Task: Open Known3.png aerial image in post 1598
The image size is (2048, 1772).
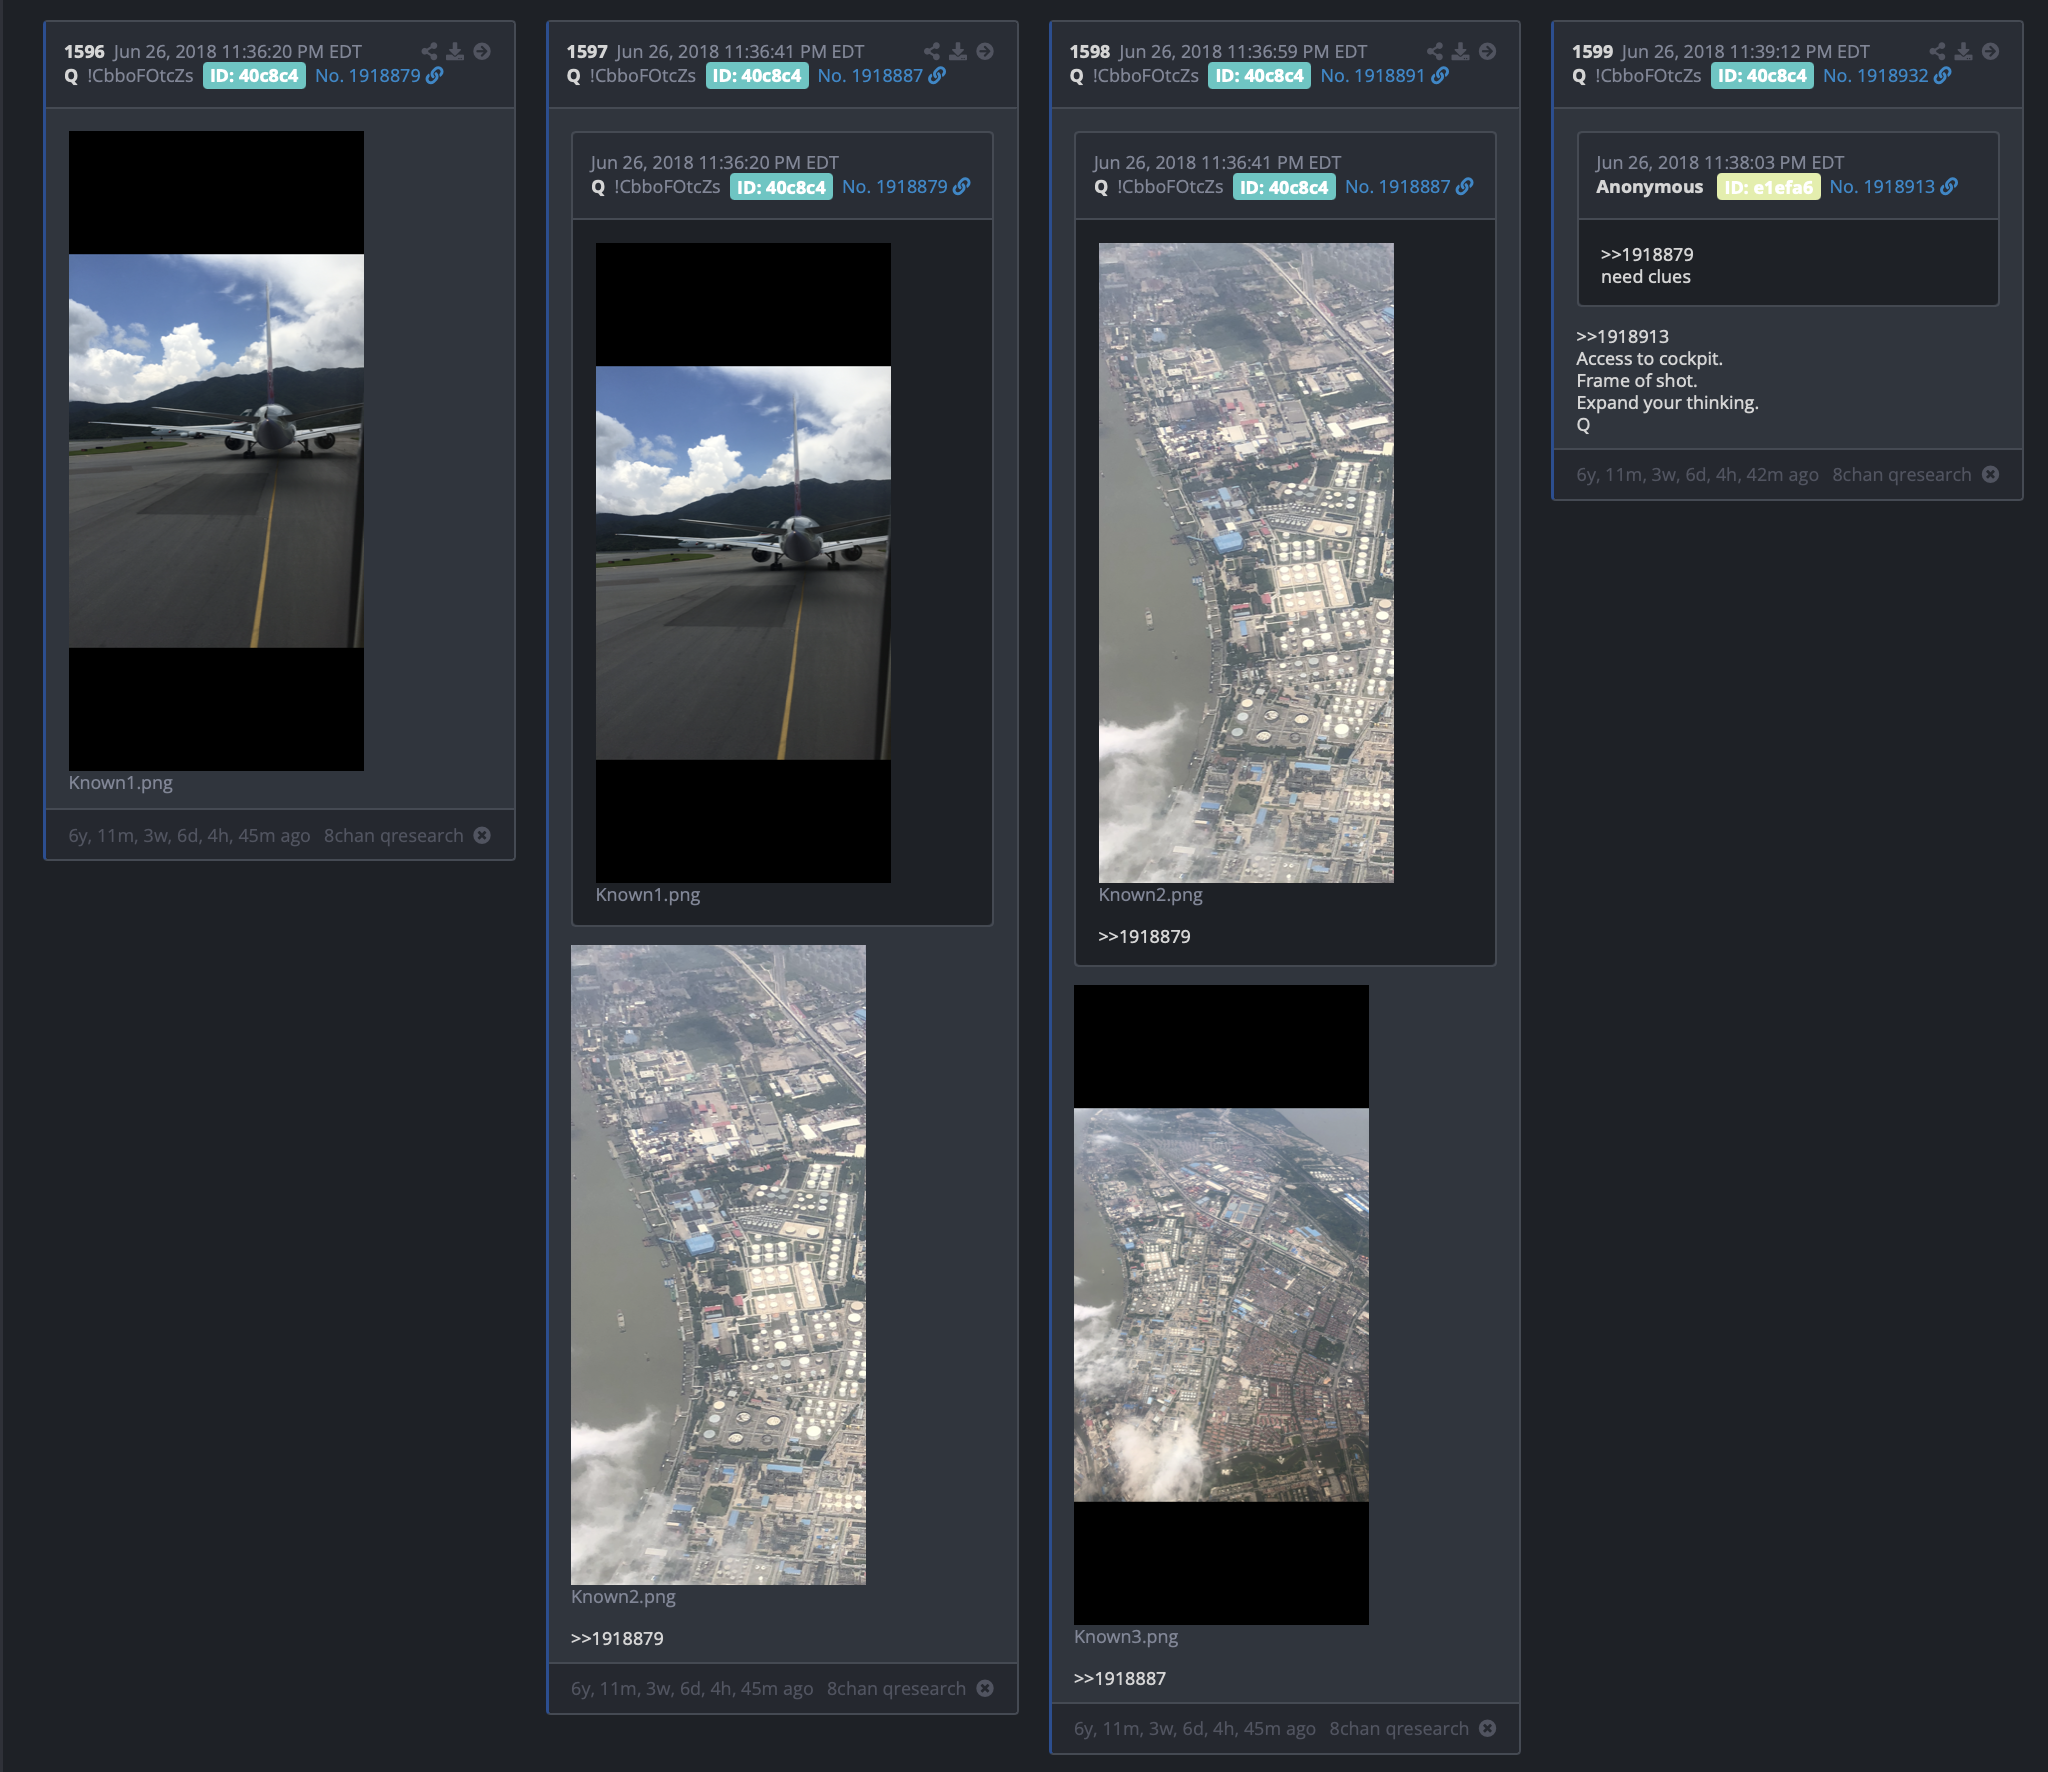Action: 1221,1305
